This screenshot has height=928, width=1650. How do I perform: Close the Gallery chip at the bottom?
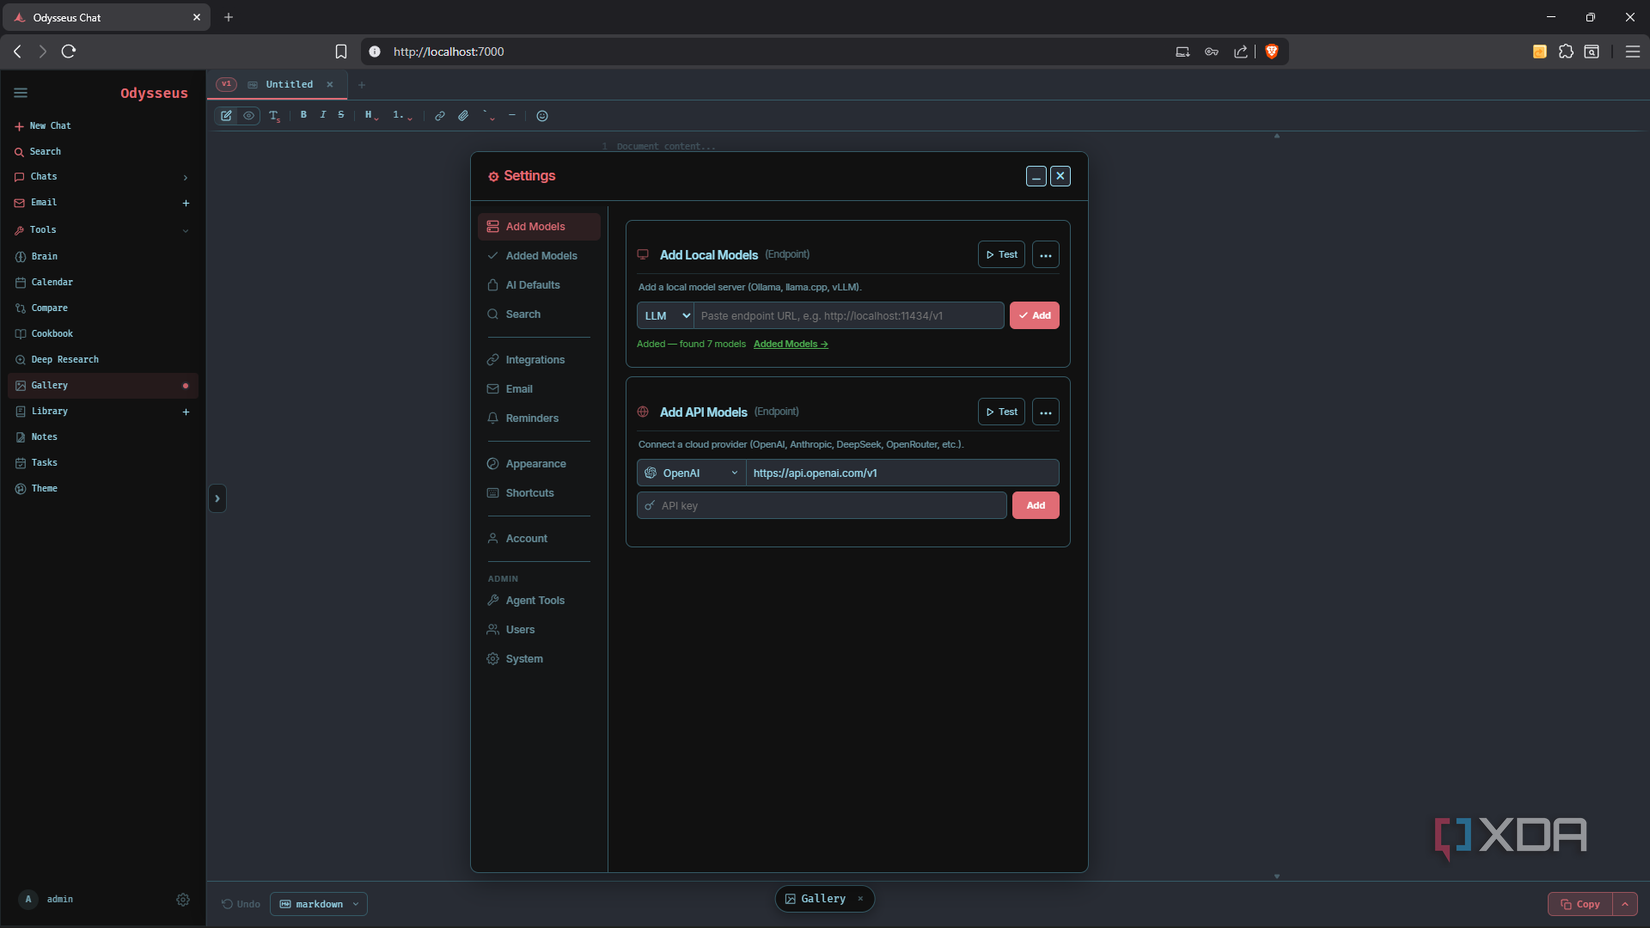(860, 899)
